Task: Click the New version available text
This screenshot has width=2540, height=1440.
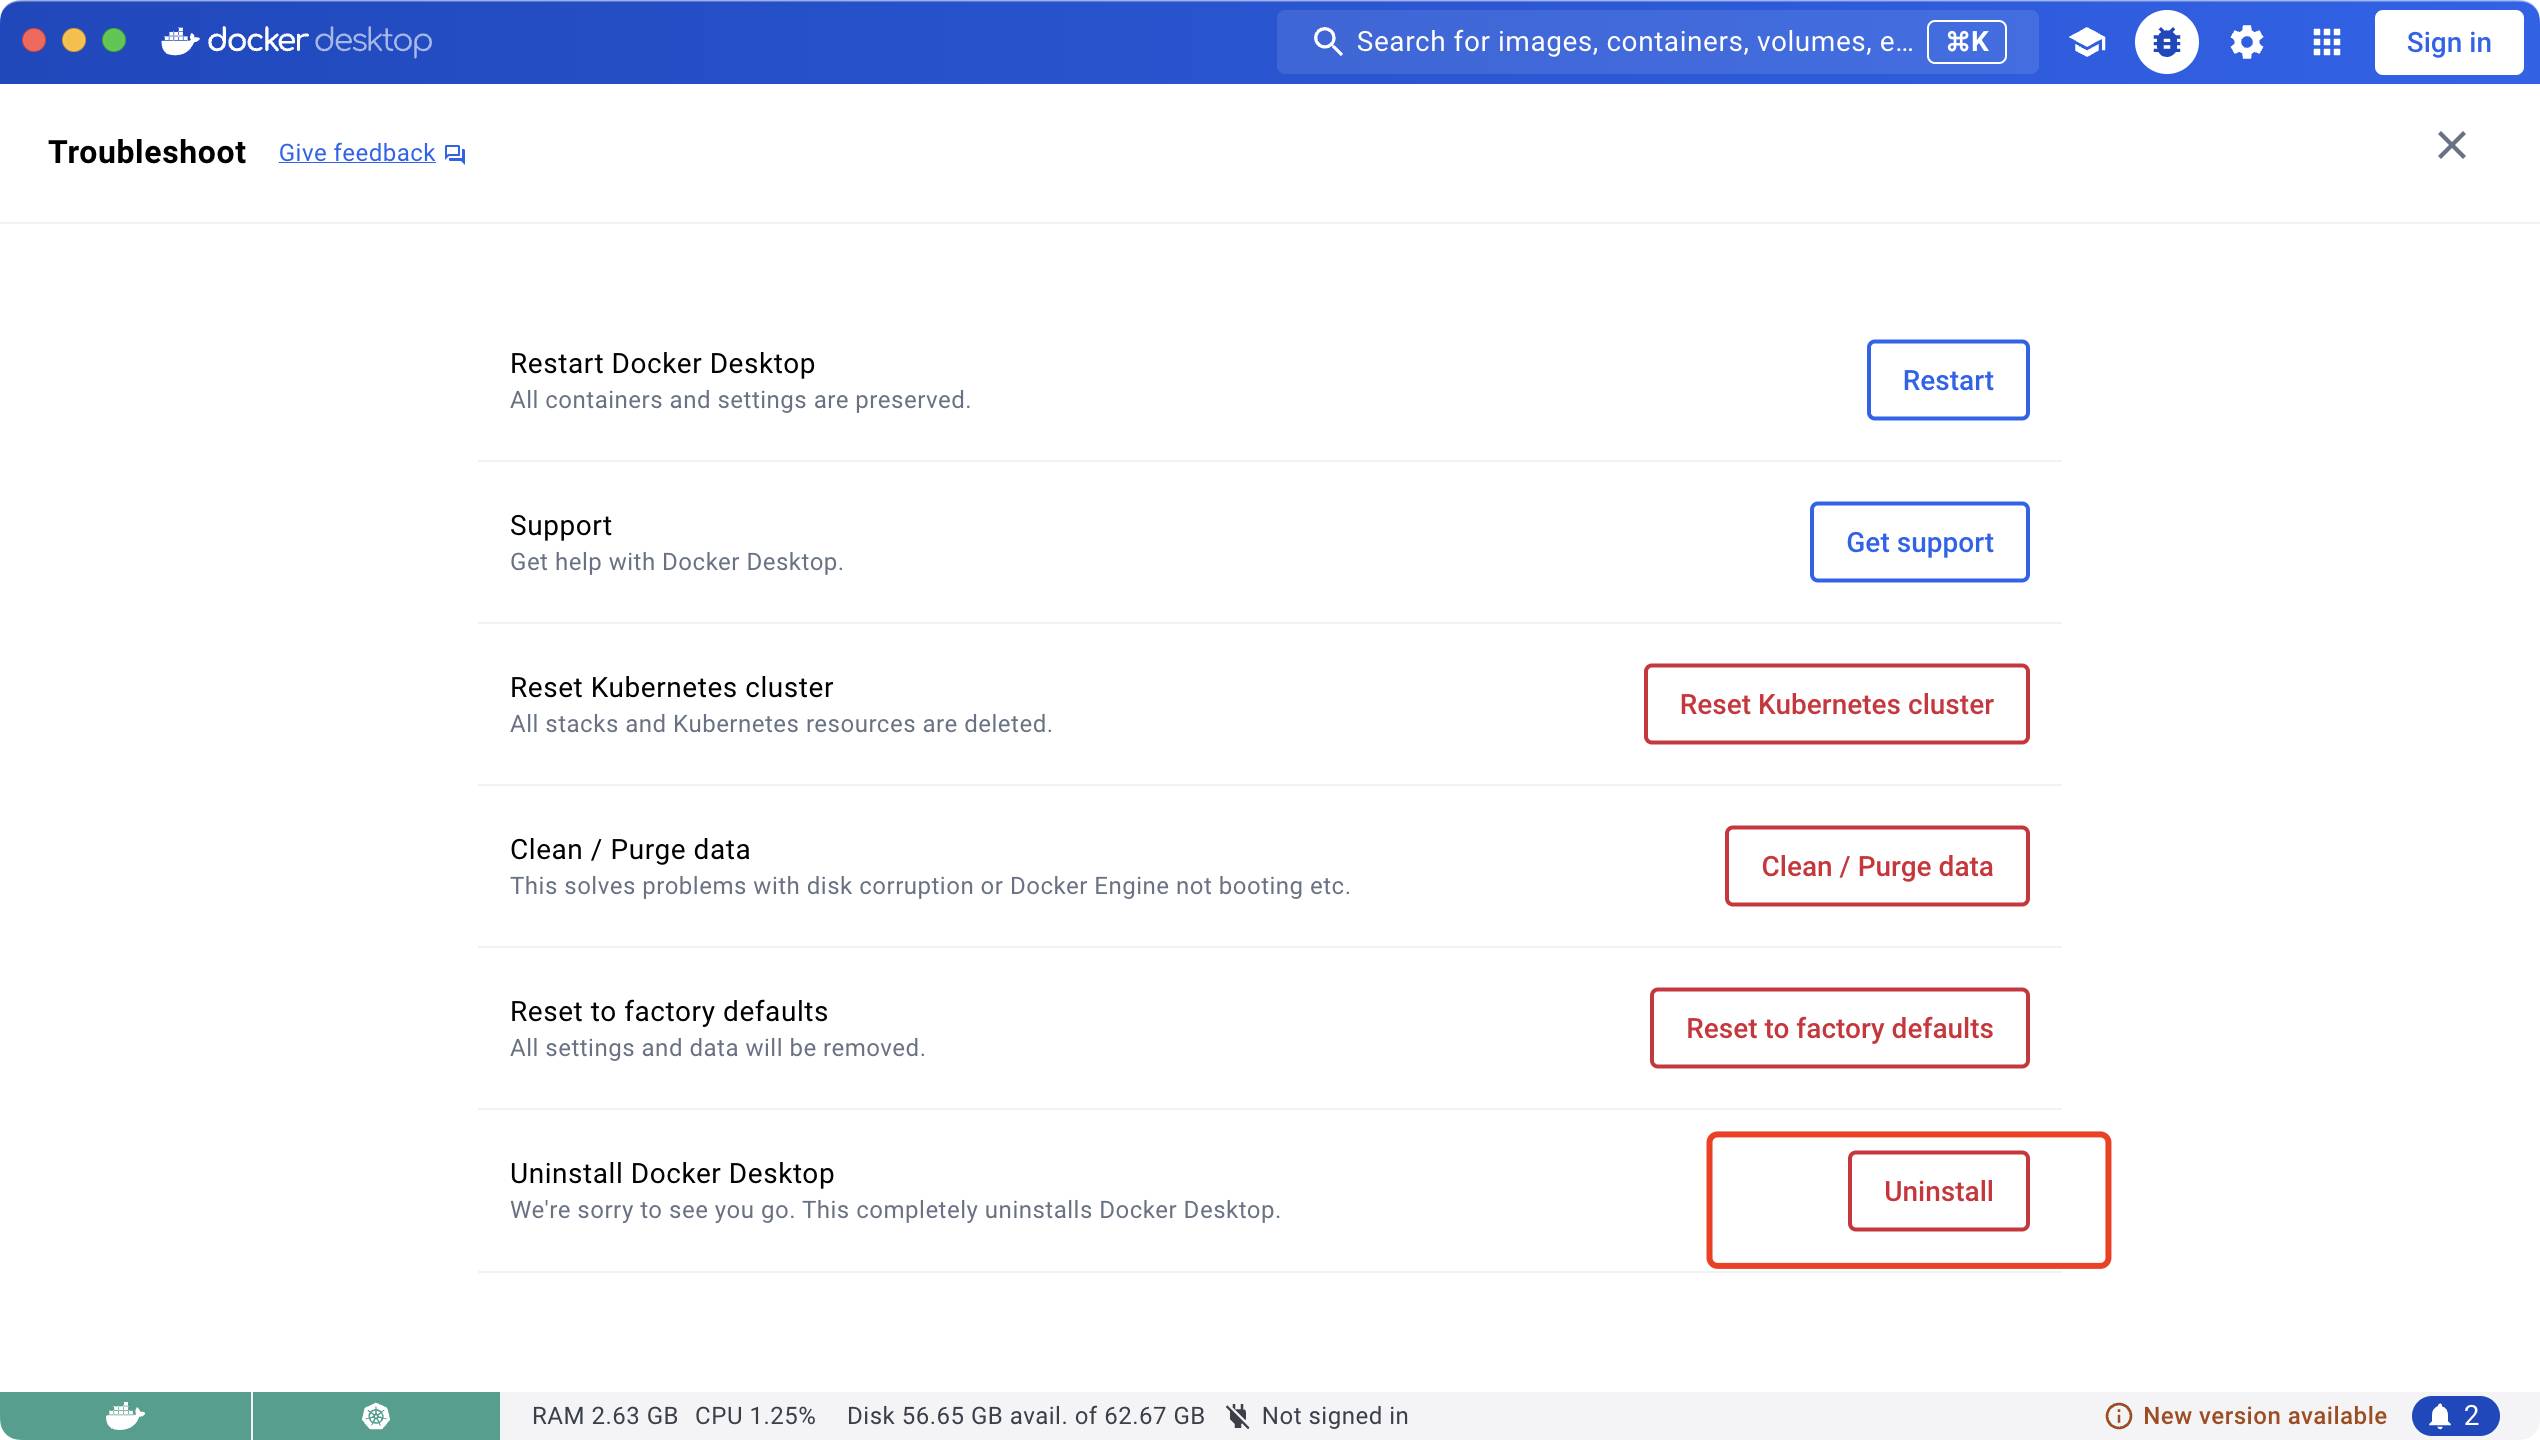Action: click(x=2265, y=1416)
